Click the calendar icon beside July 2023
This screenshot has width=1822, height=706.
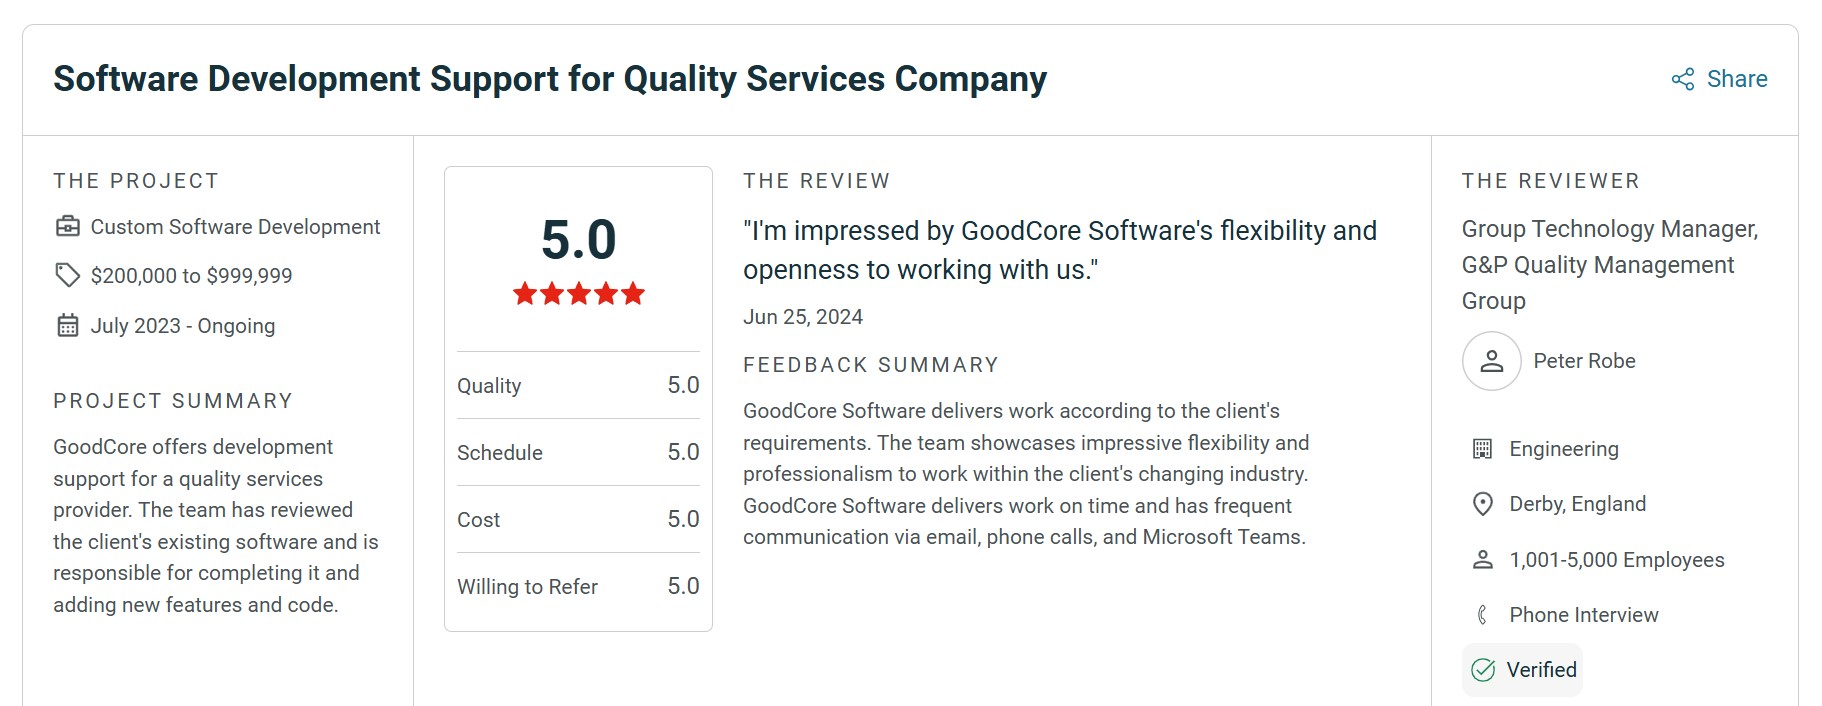click(68, 326)
